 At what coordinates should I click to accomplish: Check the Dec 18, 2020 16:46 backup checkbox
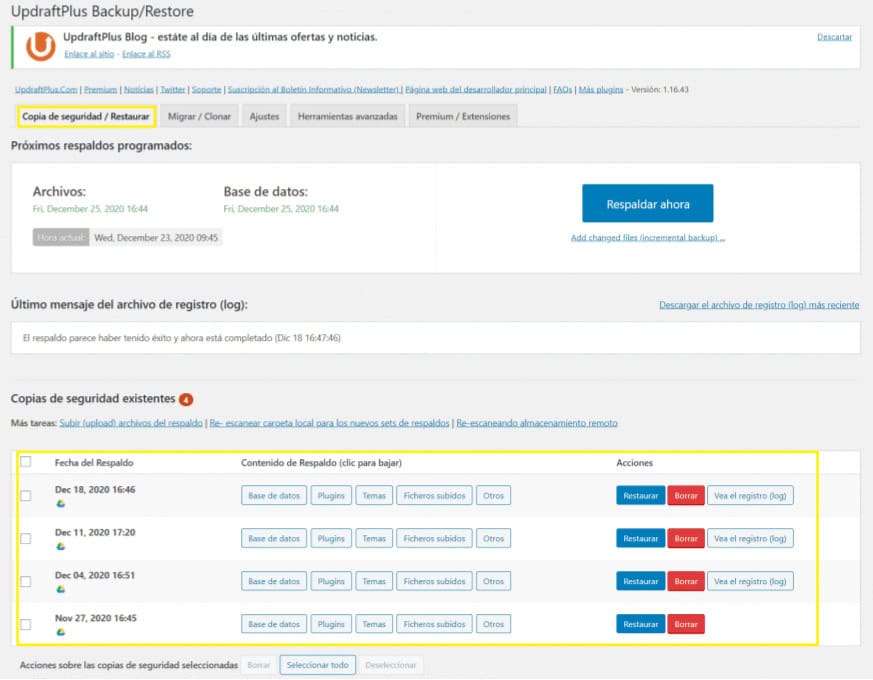[x=26, y=496]
